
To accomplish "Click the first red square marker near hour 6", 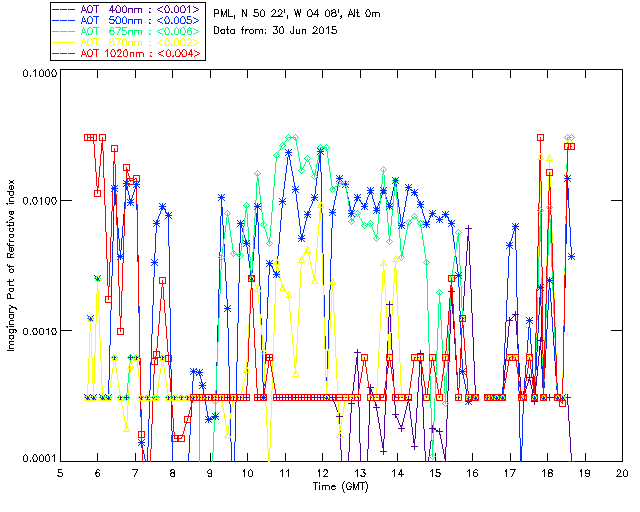I will pos(87,138).
